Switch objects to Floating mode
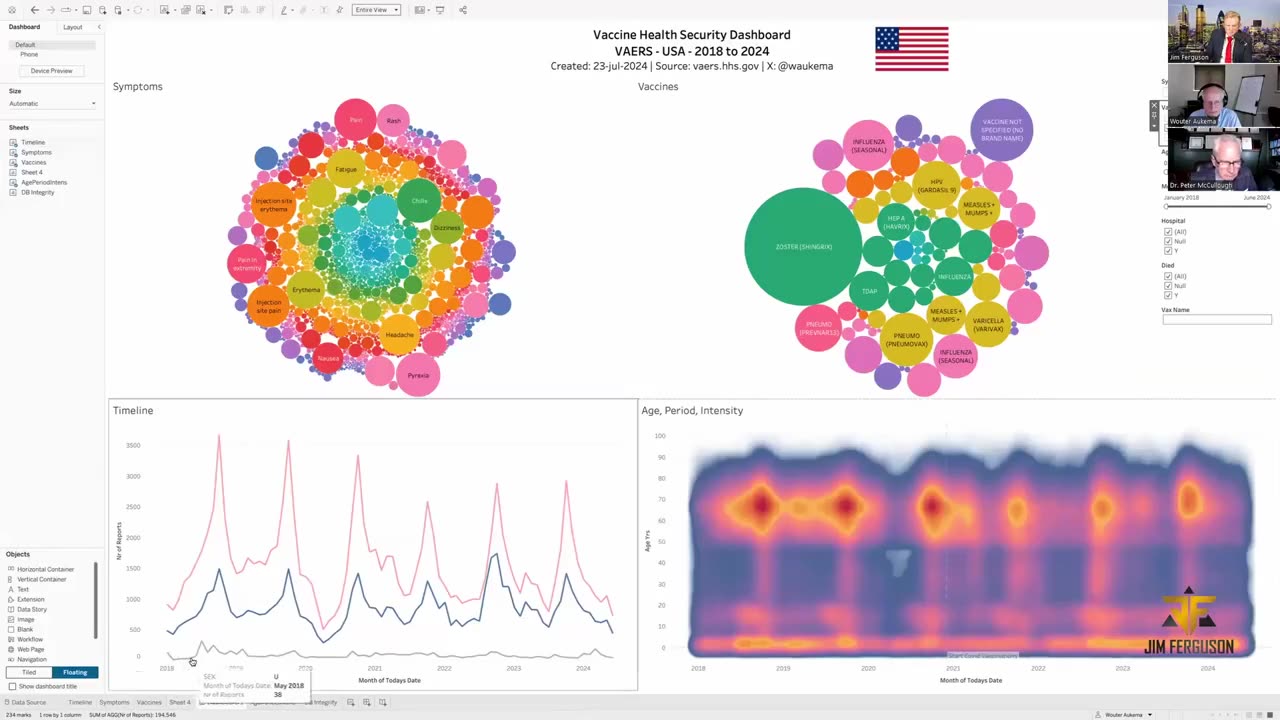The height and width of the screenshot is (720, 1280). tap(75, 672)
